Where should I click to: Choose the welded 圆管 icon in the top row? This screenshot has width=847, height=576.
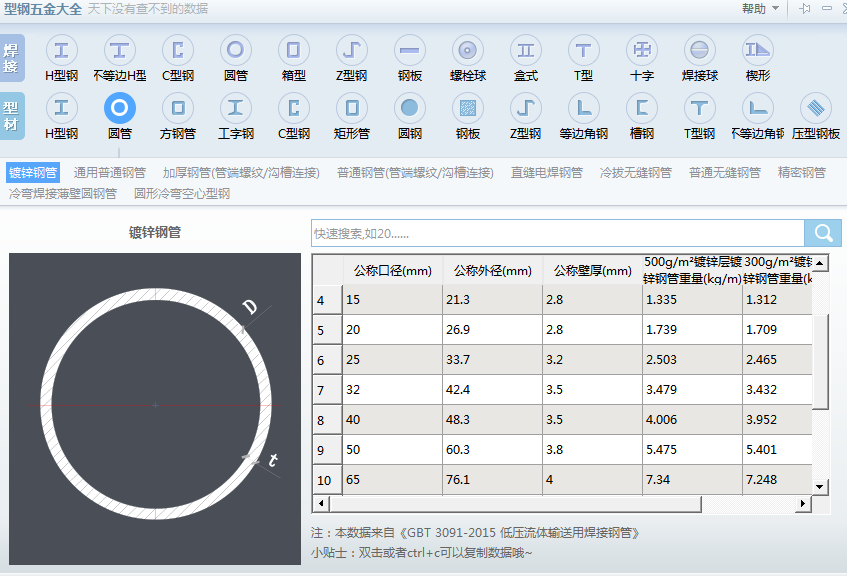tap(236, 51)
